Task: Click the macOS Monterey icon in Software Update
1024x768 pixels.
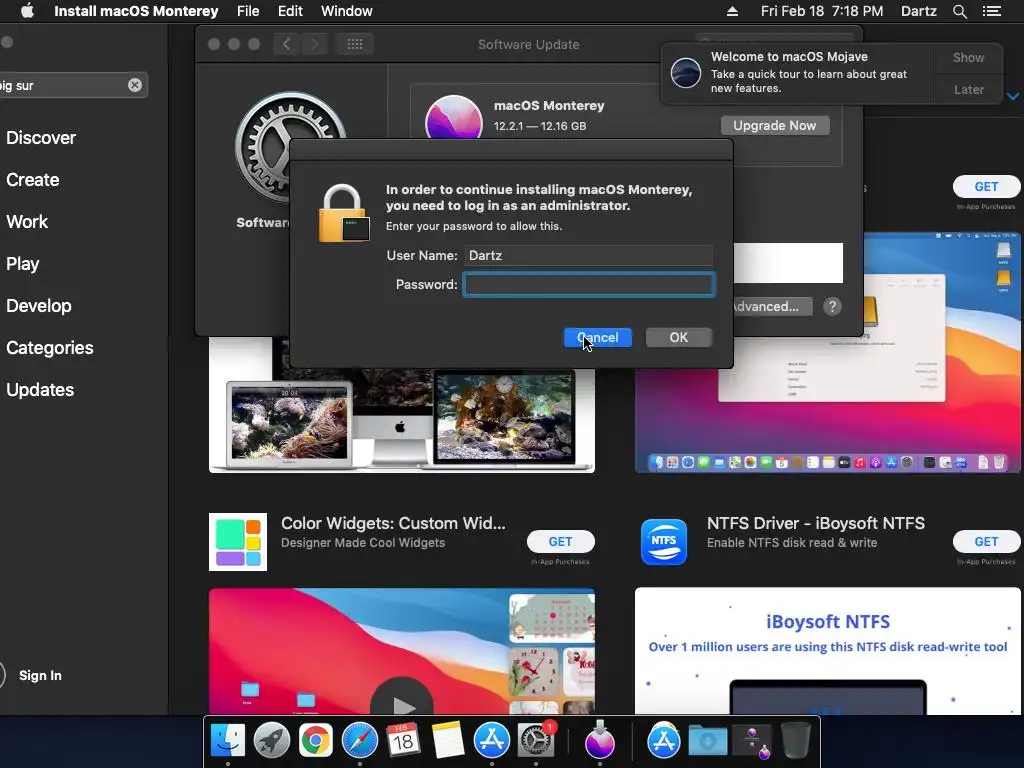Action: 453,118
